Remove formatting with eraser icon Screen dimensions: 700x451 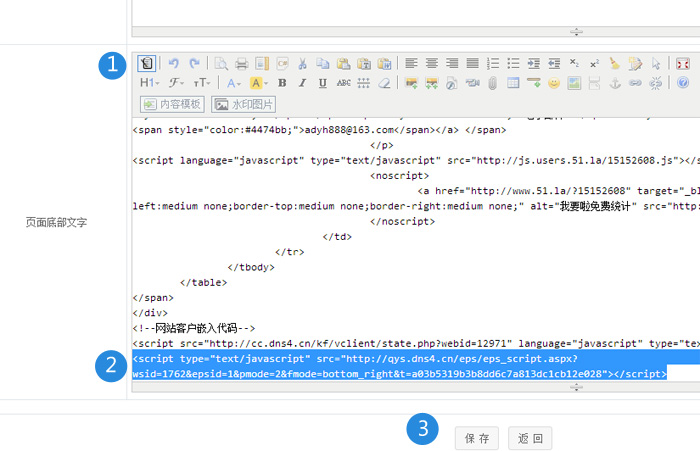click(x=384, y=83)
